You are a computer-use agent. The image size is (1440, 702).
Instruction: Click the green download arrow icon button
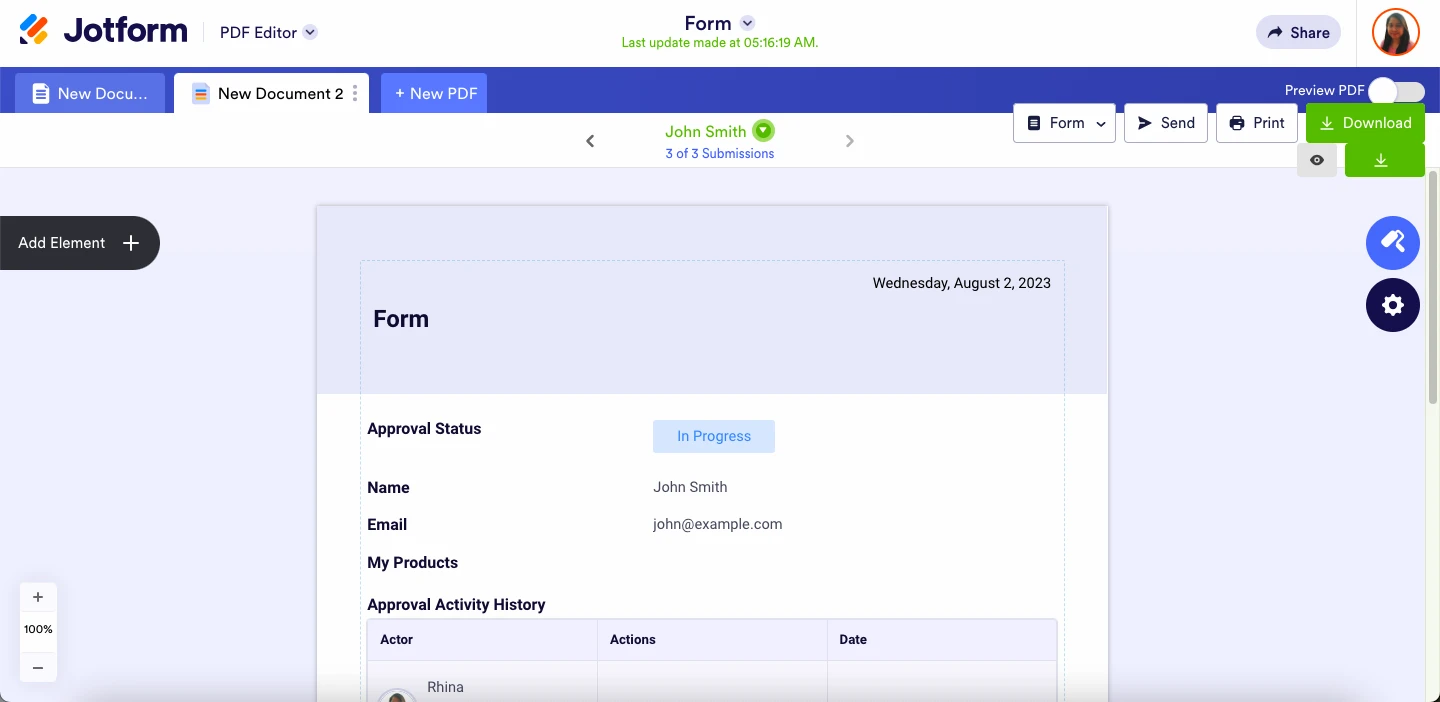[x=1384, y=160]
